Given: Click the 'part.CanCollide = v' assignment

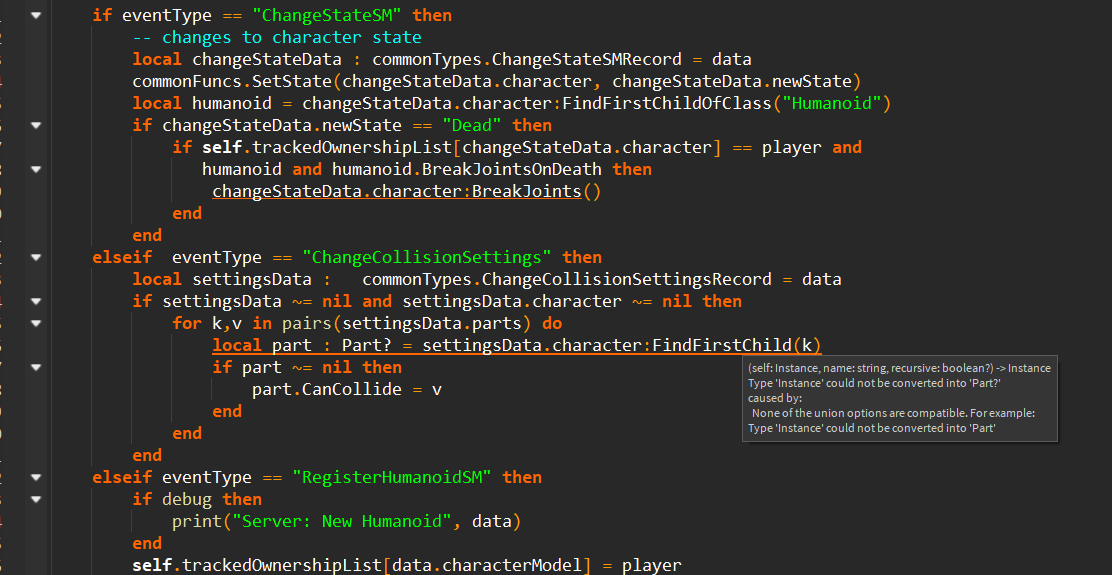Looking at the screenshot, I should [x=347, y=389].
